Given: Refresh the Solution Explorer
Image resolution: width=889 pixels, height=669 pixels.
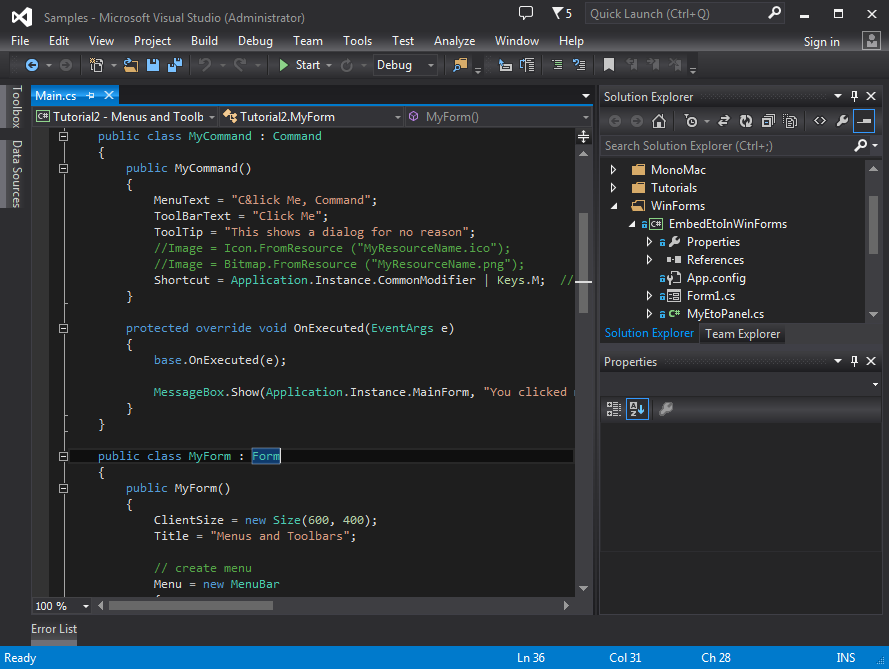Looking at the screenshot, I should pyautogui.click(x=746, y=121).
